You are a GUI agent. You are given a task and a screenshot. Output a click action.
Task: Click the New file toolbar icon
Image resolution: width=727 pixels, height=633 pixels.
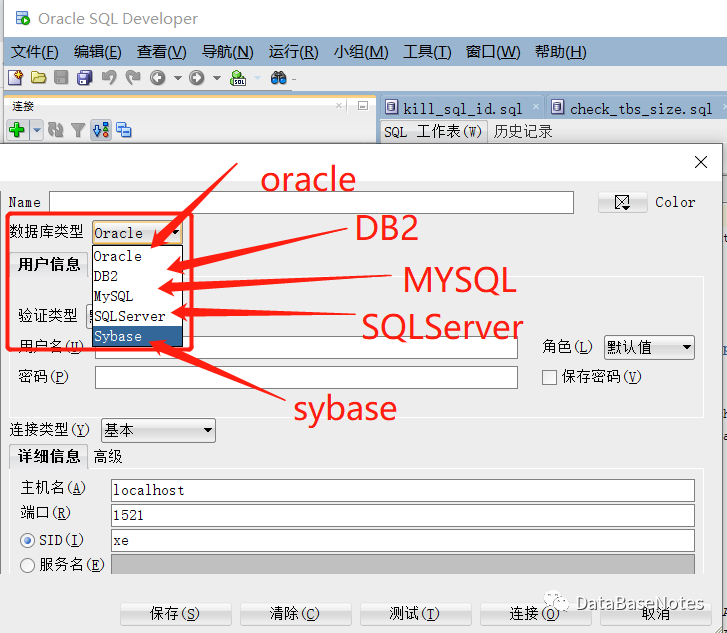click(15, 78)
